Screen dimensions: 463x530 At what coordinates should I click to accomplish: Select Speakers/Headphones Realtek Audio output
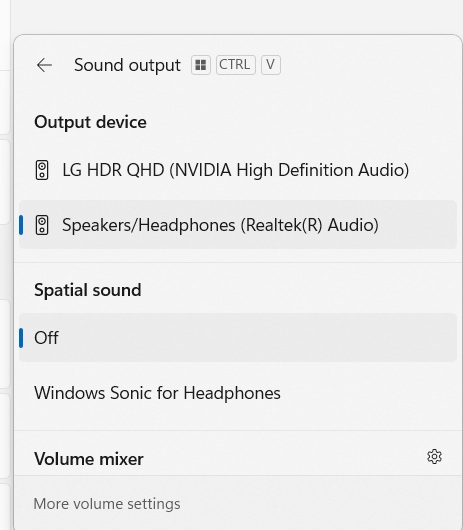[238, 225]
